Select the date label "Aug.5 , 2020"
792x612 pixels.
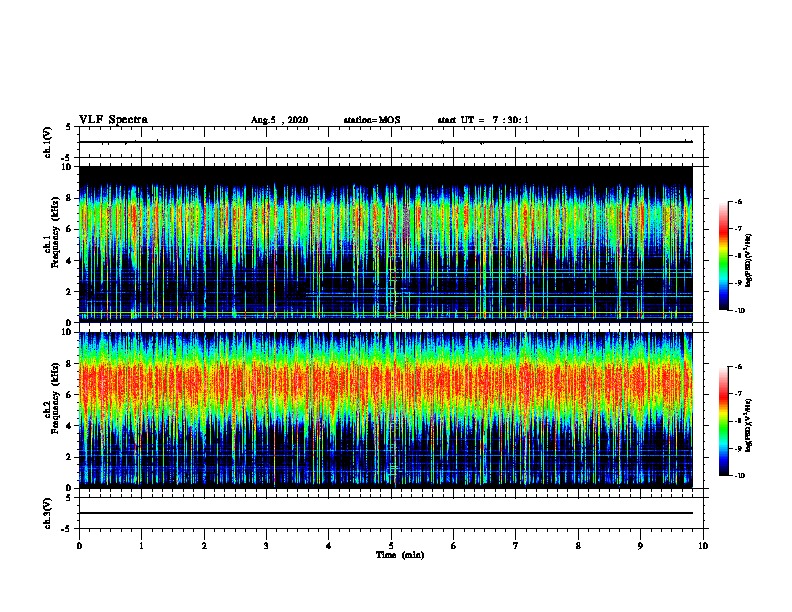pyautogui.click(x=279, y=120)
